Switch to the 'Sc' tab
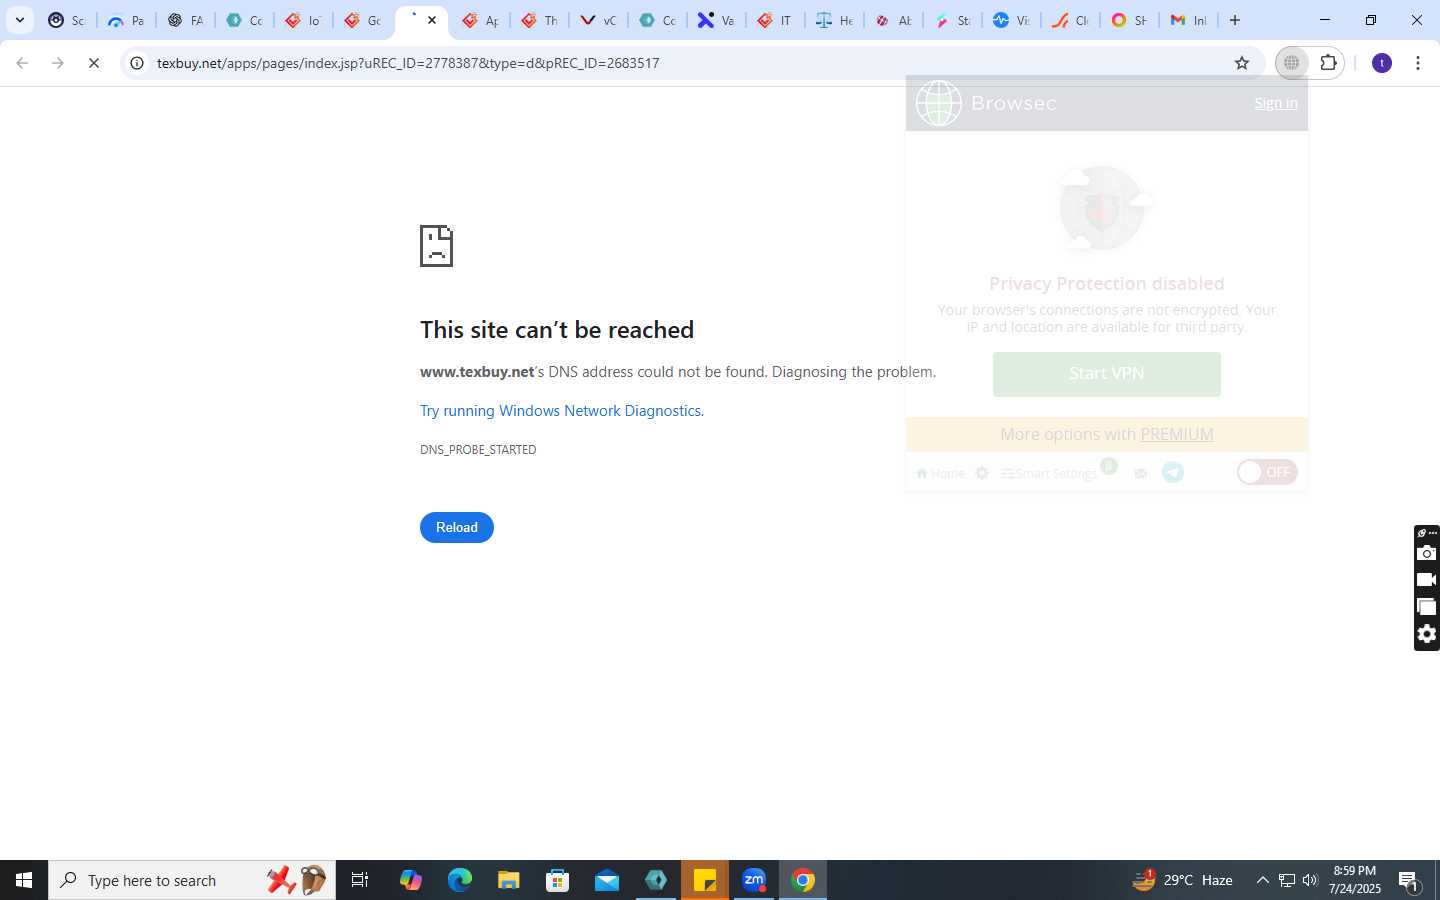 [67, 20]
